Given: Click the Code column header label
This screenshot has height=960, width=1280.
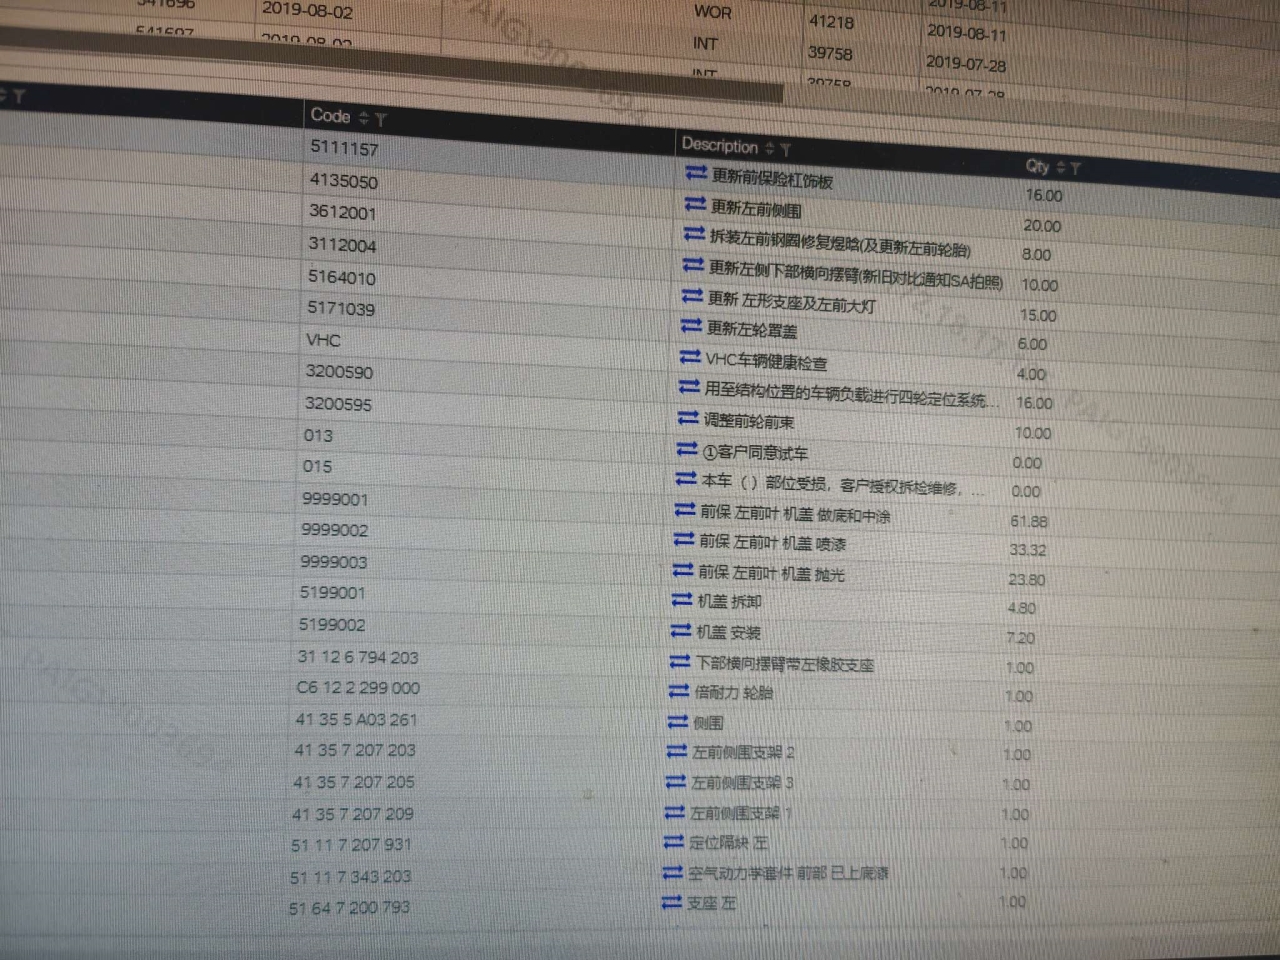Looking at the screenshot, I should tap(331, 116).
